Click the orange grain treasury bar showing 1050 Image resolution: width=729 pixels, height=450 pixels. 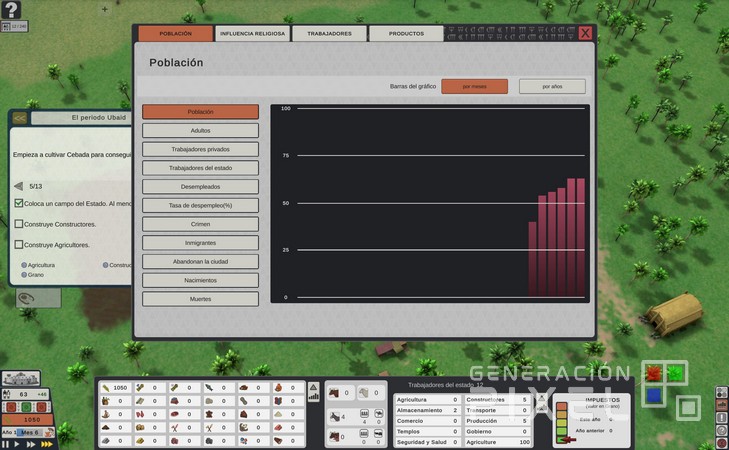[28, 419]
